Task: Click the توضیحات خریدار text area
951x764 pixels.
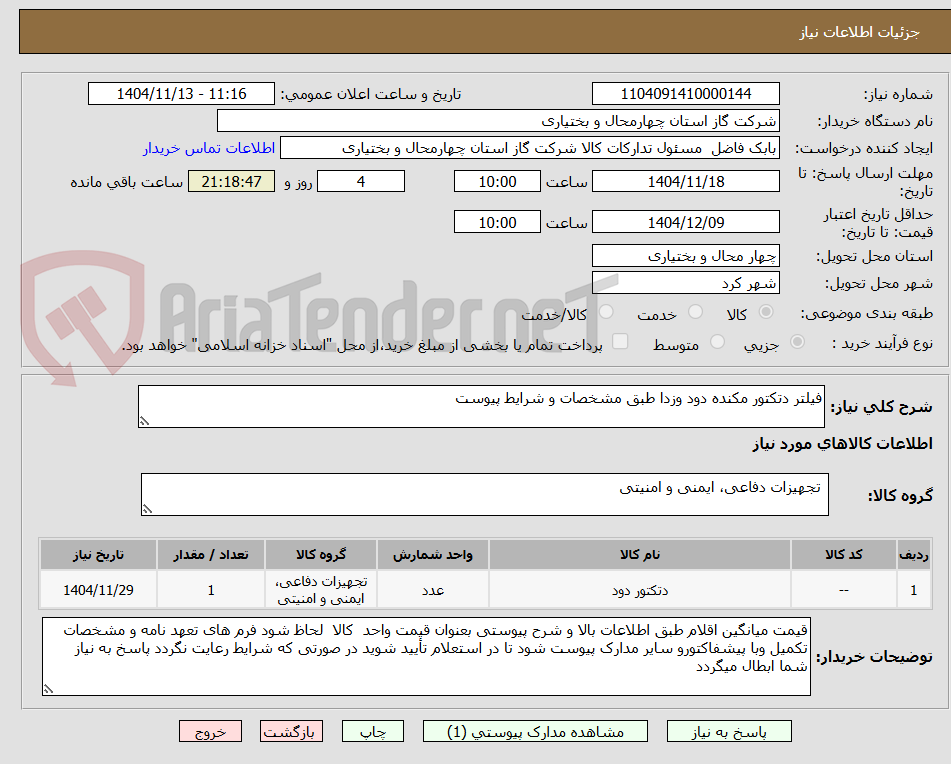Action: coord(426,657)
